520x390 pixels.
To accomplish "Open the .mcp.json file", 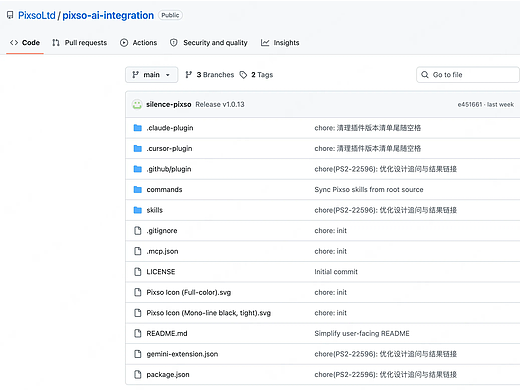I will 162,251.
